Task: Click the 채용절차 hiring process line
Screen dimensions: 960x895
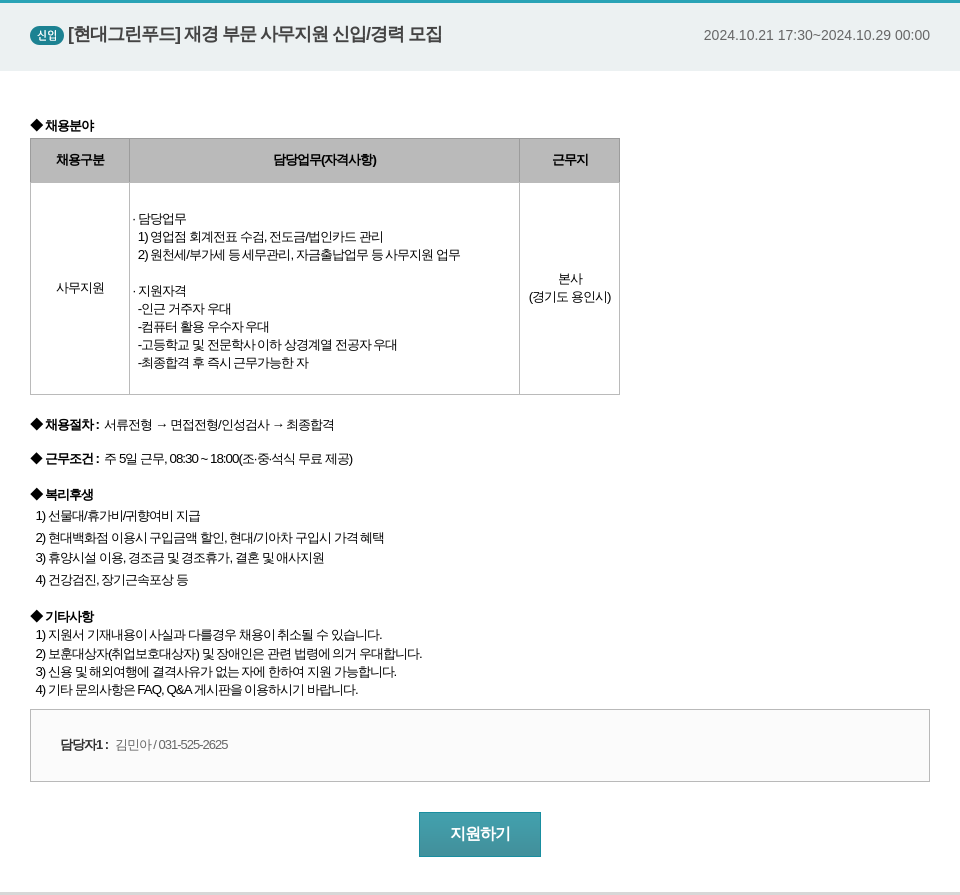Action: pyautogui.click(x=182, y=425)
